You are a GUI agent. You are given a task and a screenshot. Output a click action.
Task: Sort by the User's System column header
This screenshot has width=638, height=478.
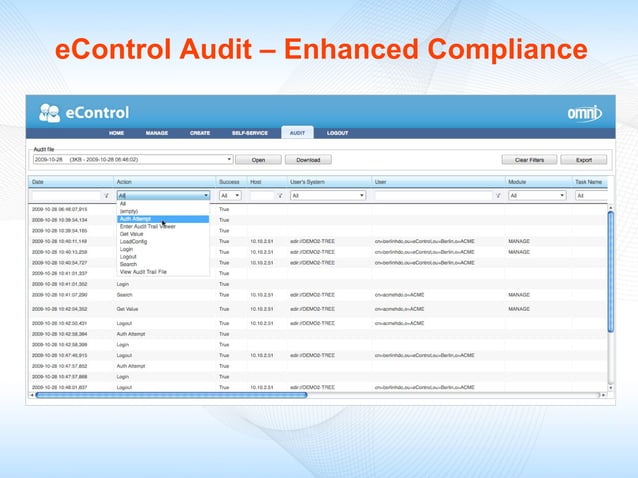pos(329,182)
